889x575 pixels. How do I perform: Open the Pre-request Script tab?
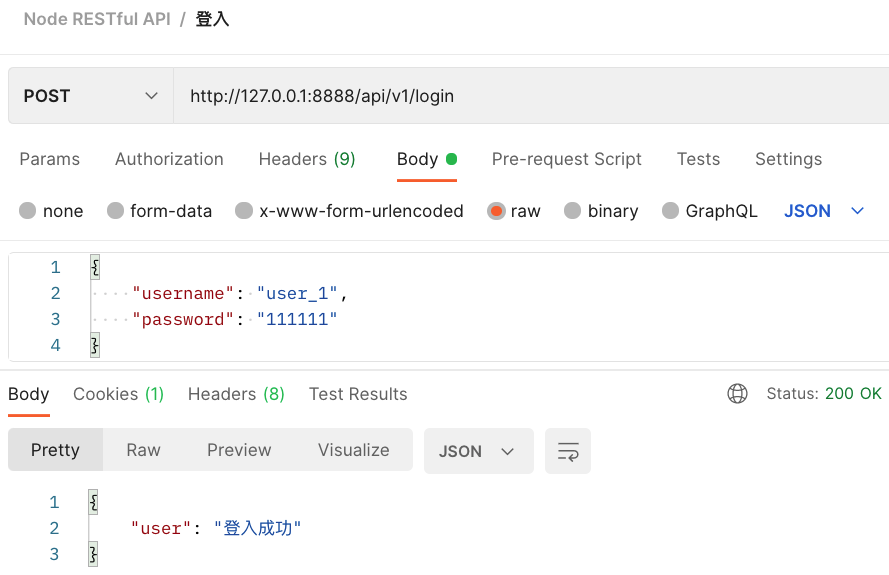pyautogui.click(x=566, y=159)
